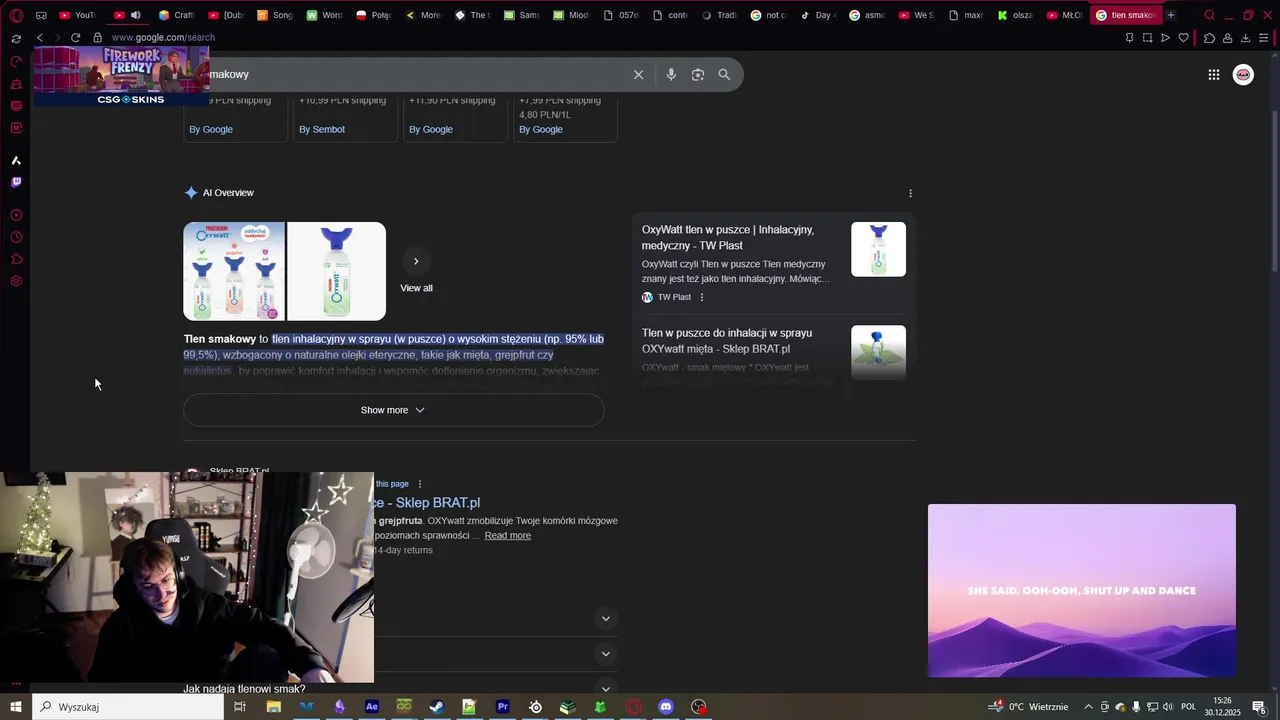Open Opera sidebar settings gear
The image size is (1280, 720).
[16, 281]
